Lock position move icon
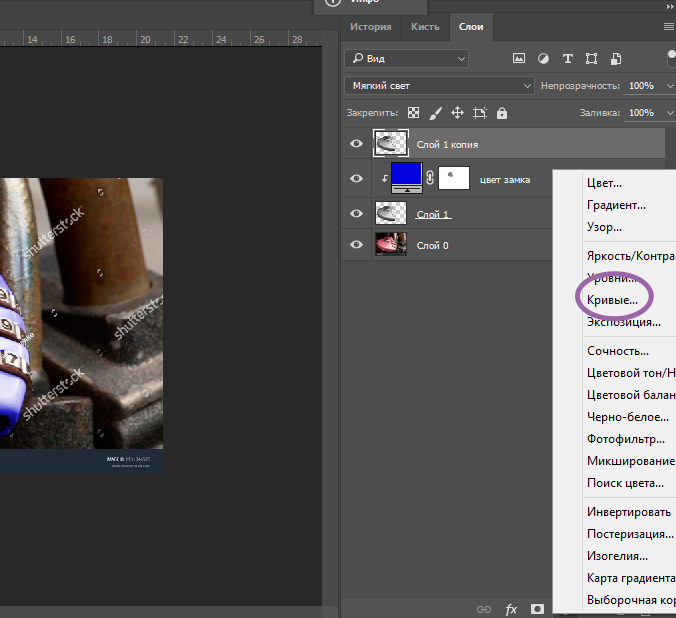676x618 pixels. click(457, 113)
